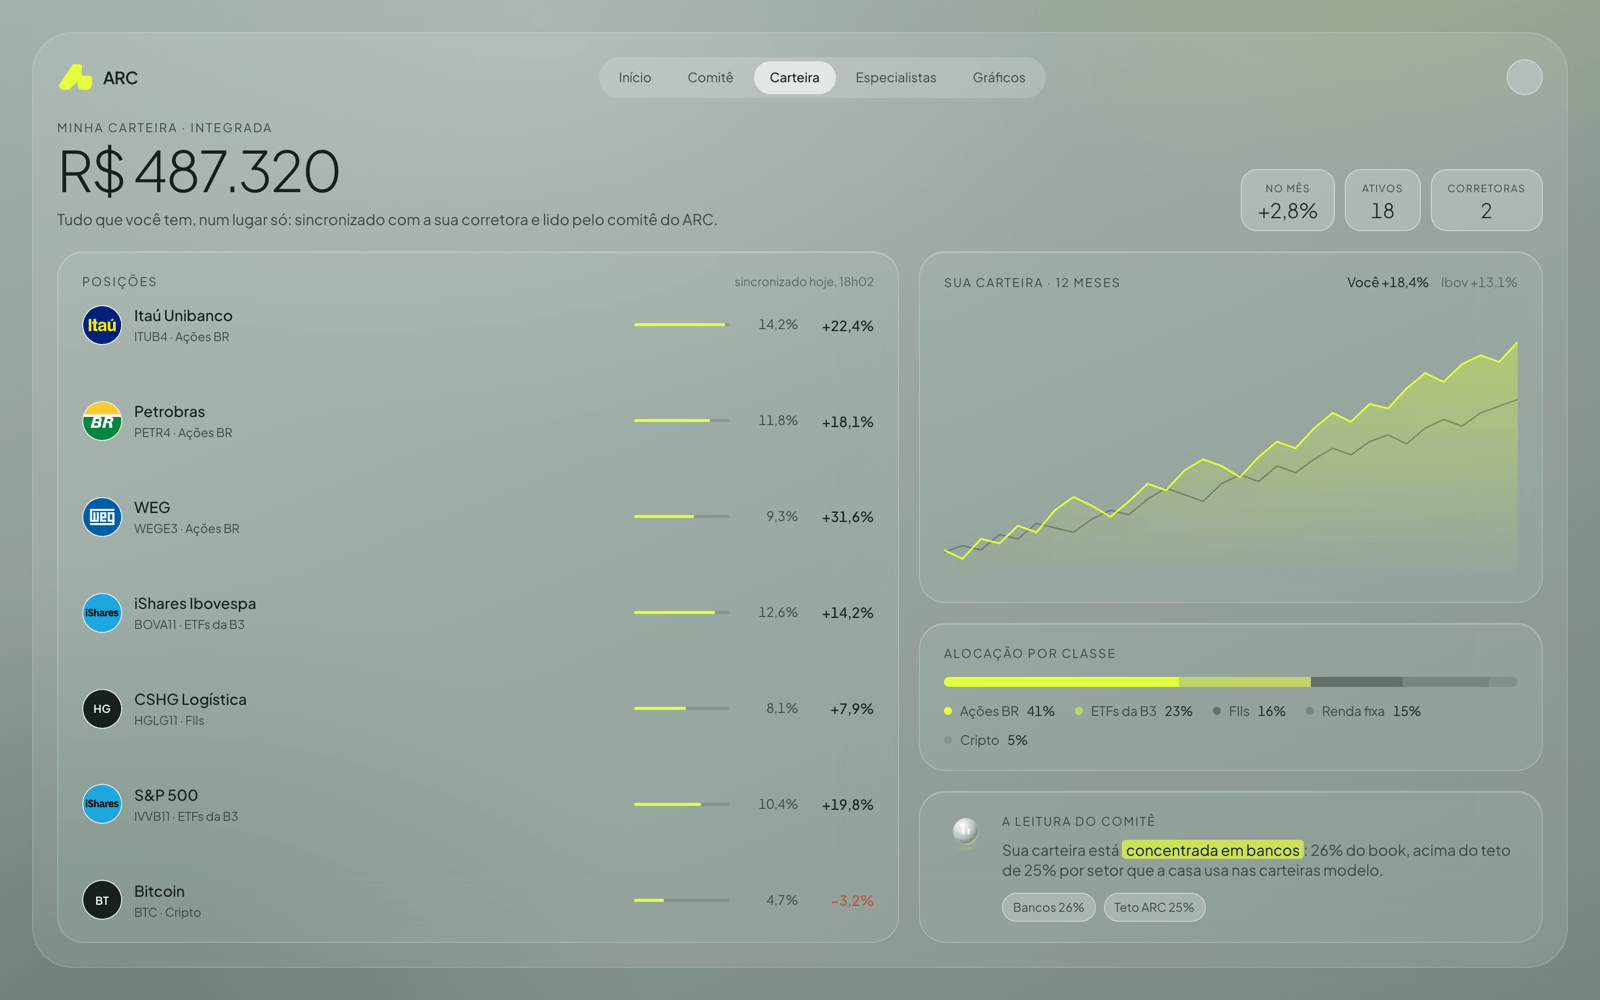The height and width of the screenshot is (1000, 1600).
Task: Click the allocation by class stacked bar
Action: click(1231, 682)
